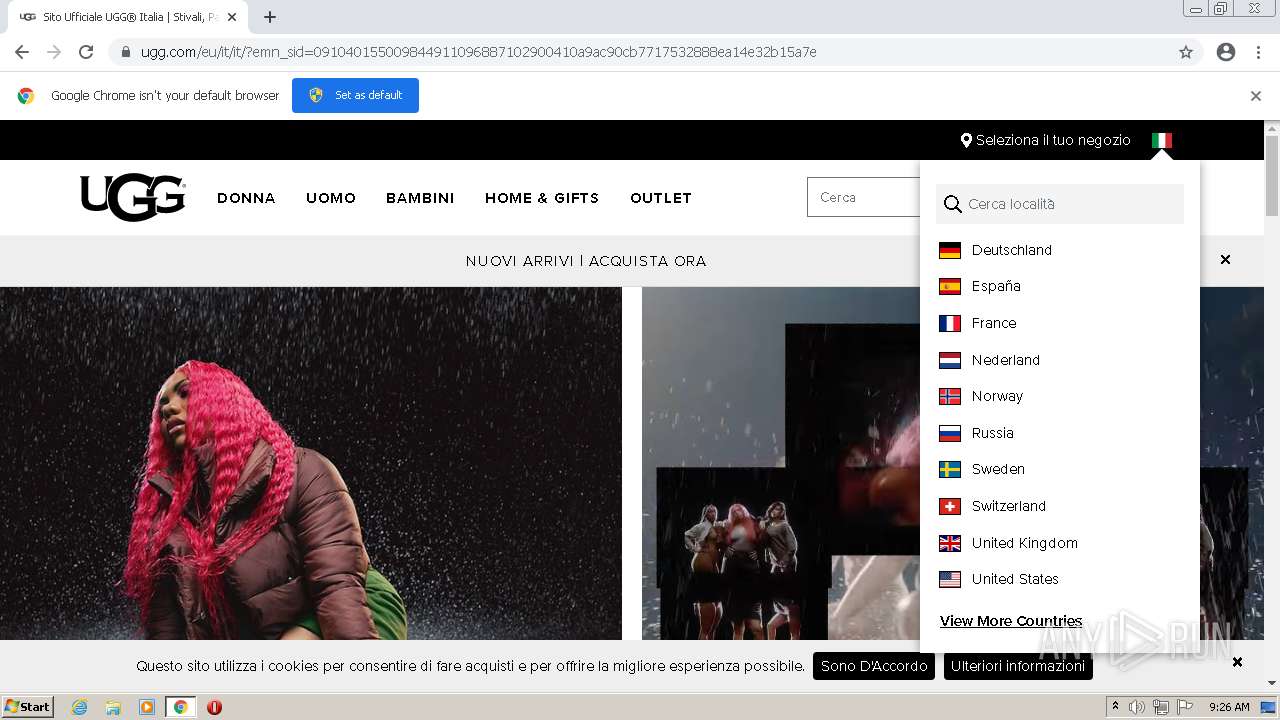The width and height of the screenshot is (1280, 720).
Task: Click NUOVI ARRIVI | ACQUISTA ORA banner
Action: click(586, 261)
